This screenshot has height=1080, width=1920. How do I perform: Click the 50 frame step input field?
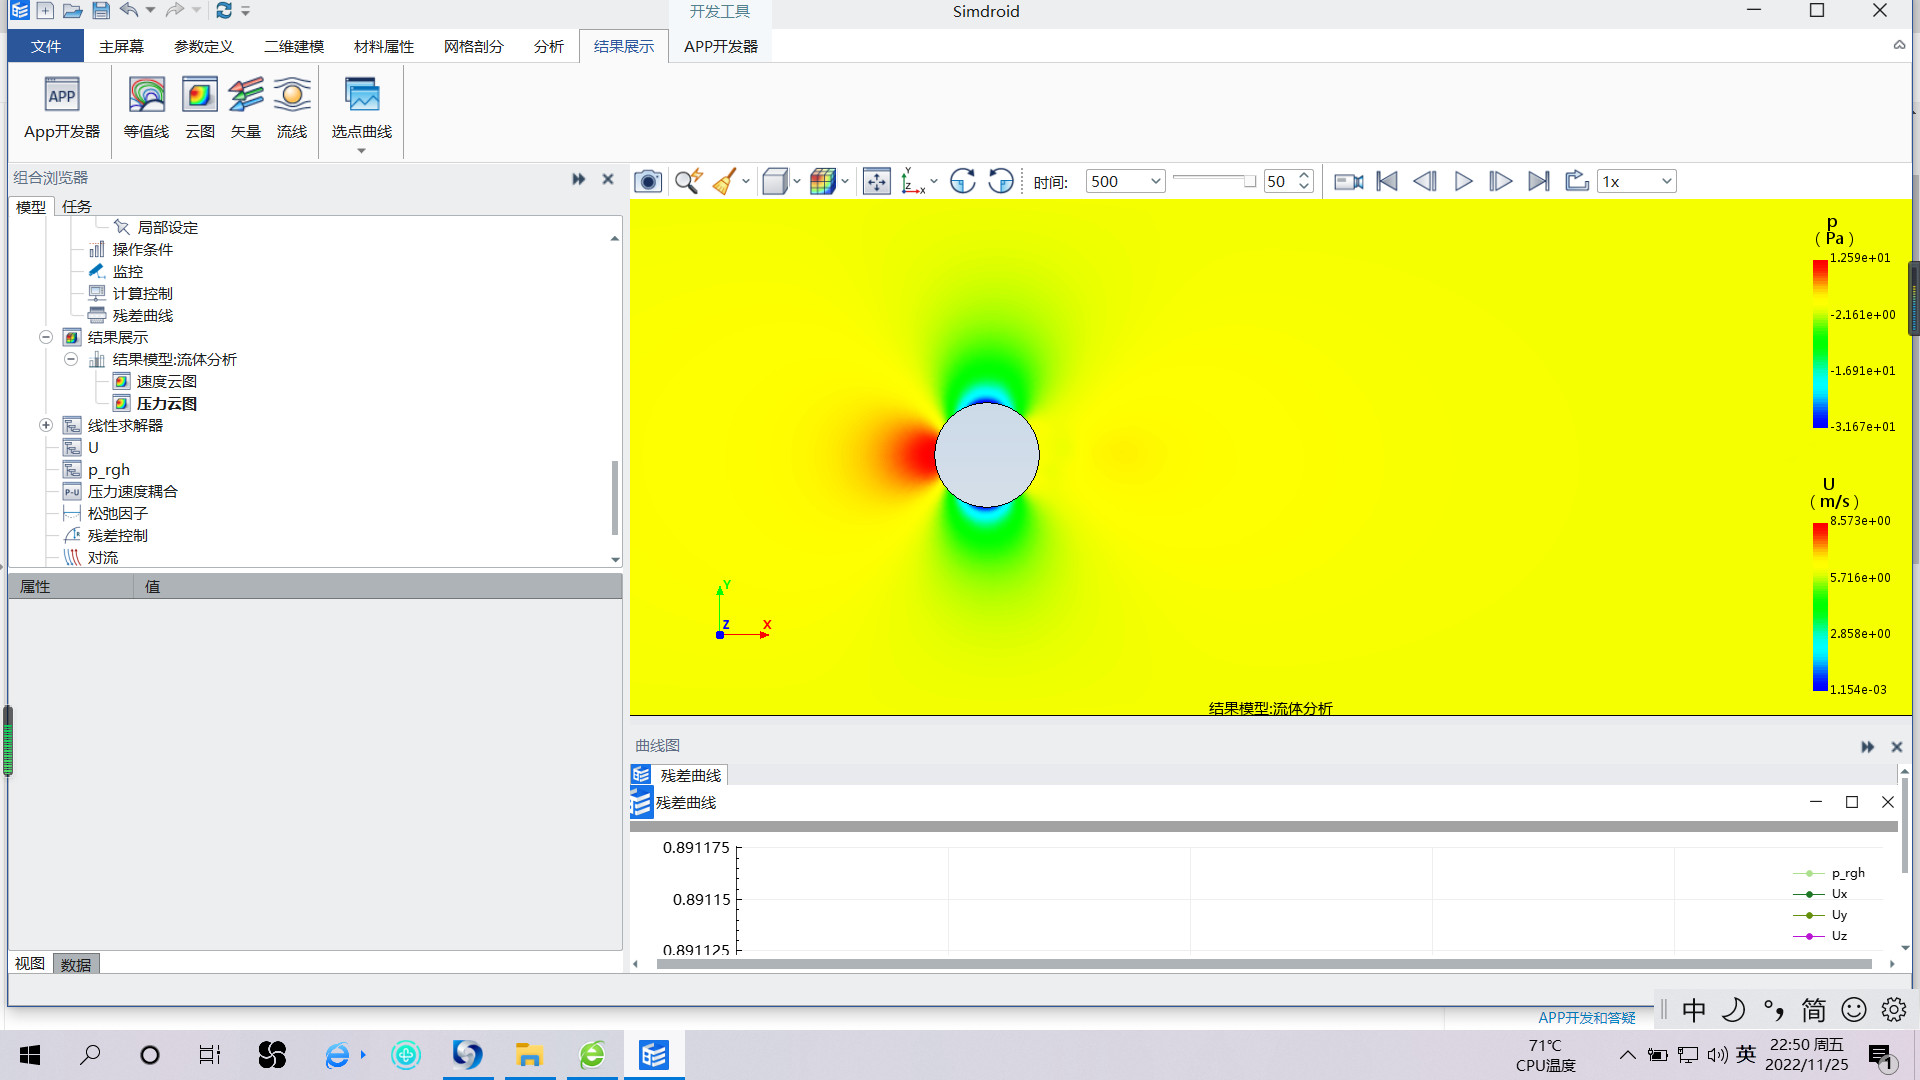point(1280,181)
